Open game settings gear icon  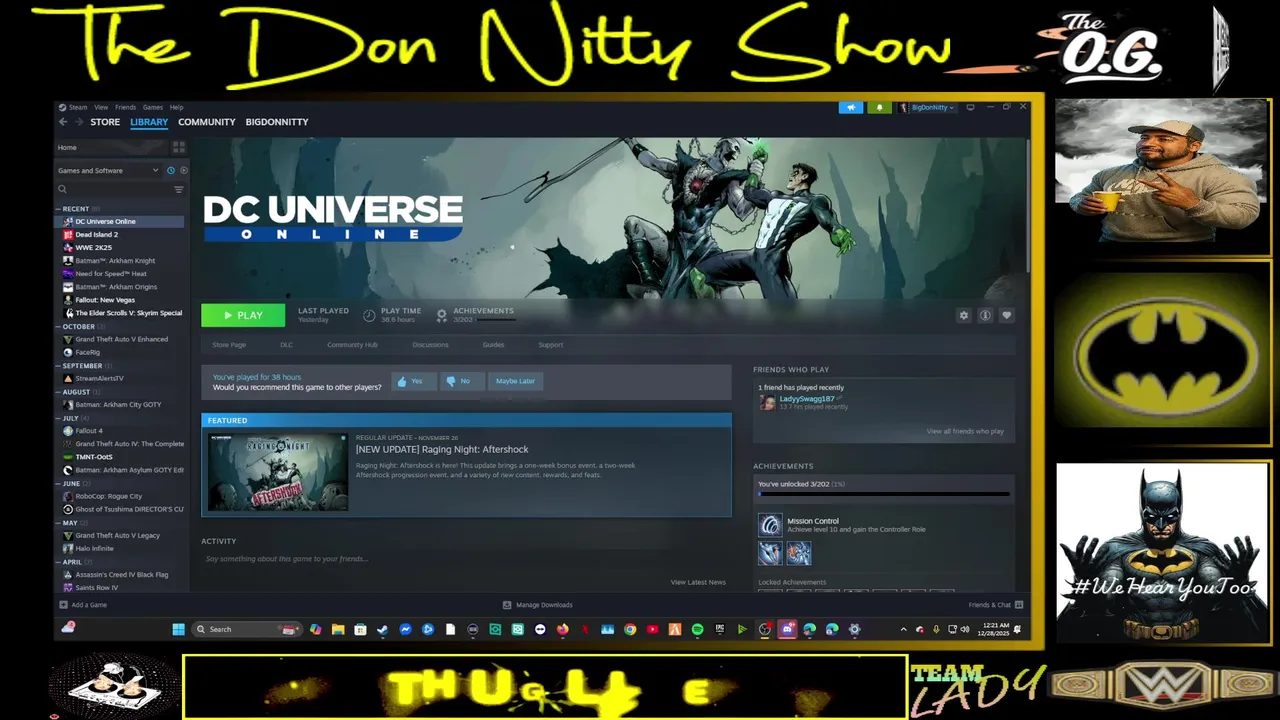(x=964, y=315)
